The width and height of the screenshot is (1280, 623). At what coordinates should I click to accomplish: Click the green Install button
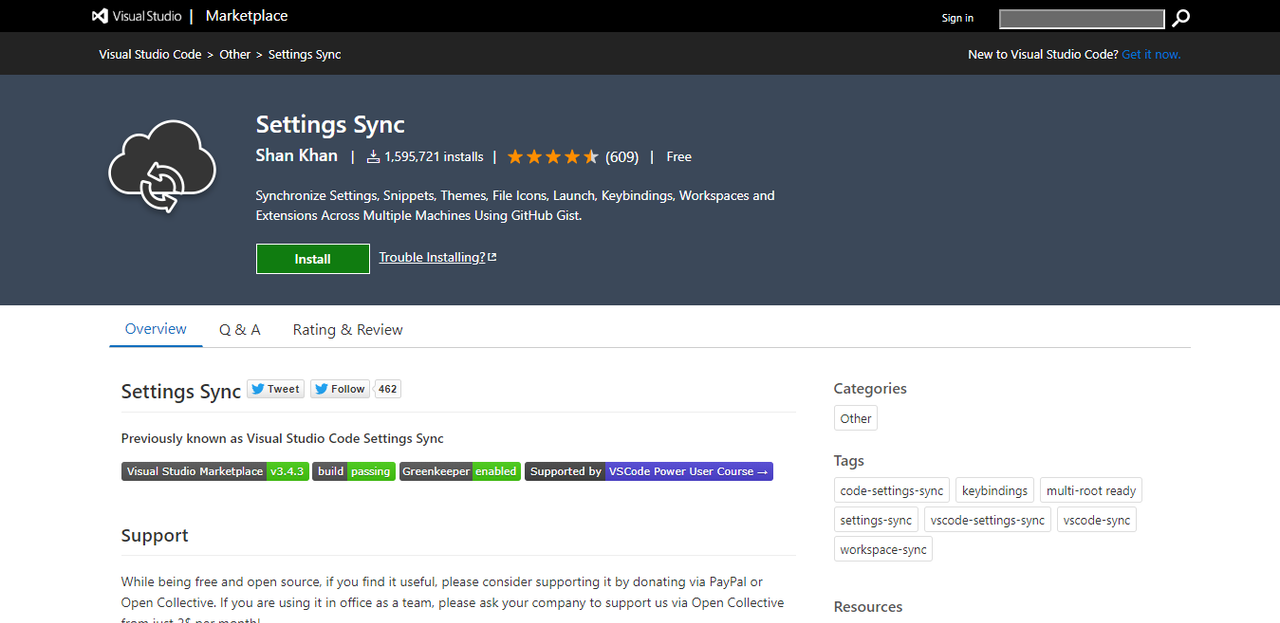pyautogui.click(x=313, y=259)
